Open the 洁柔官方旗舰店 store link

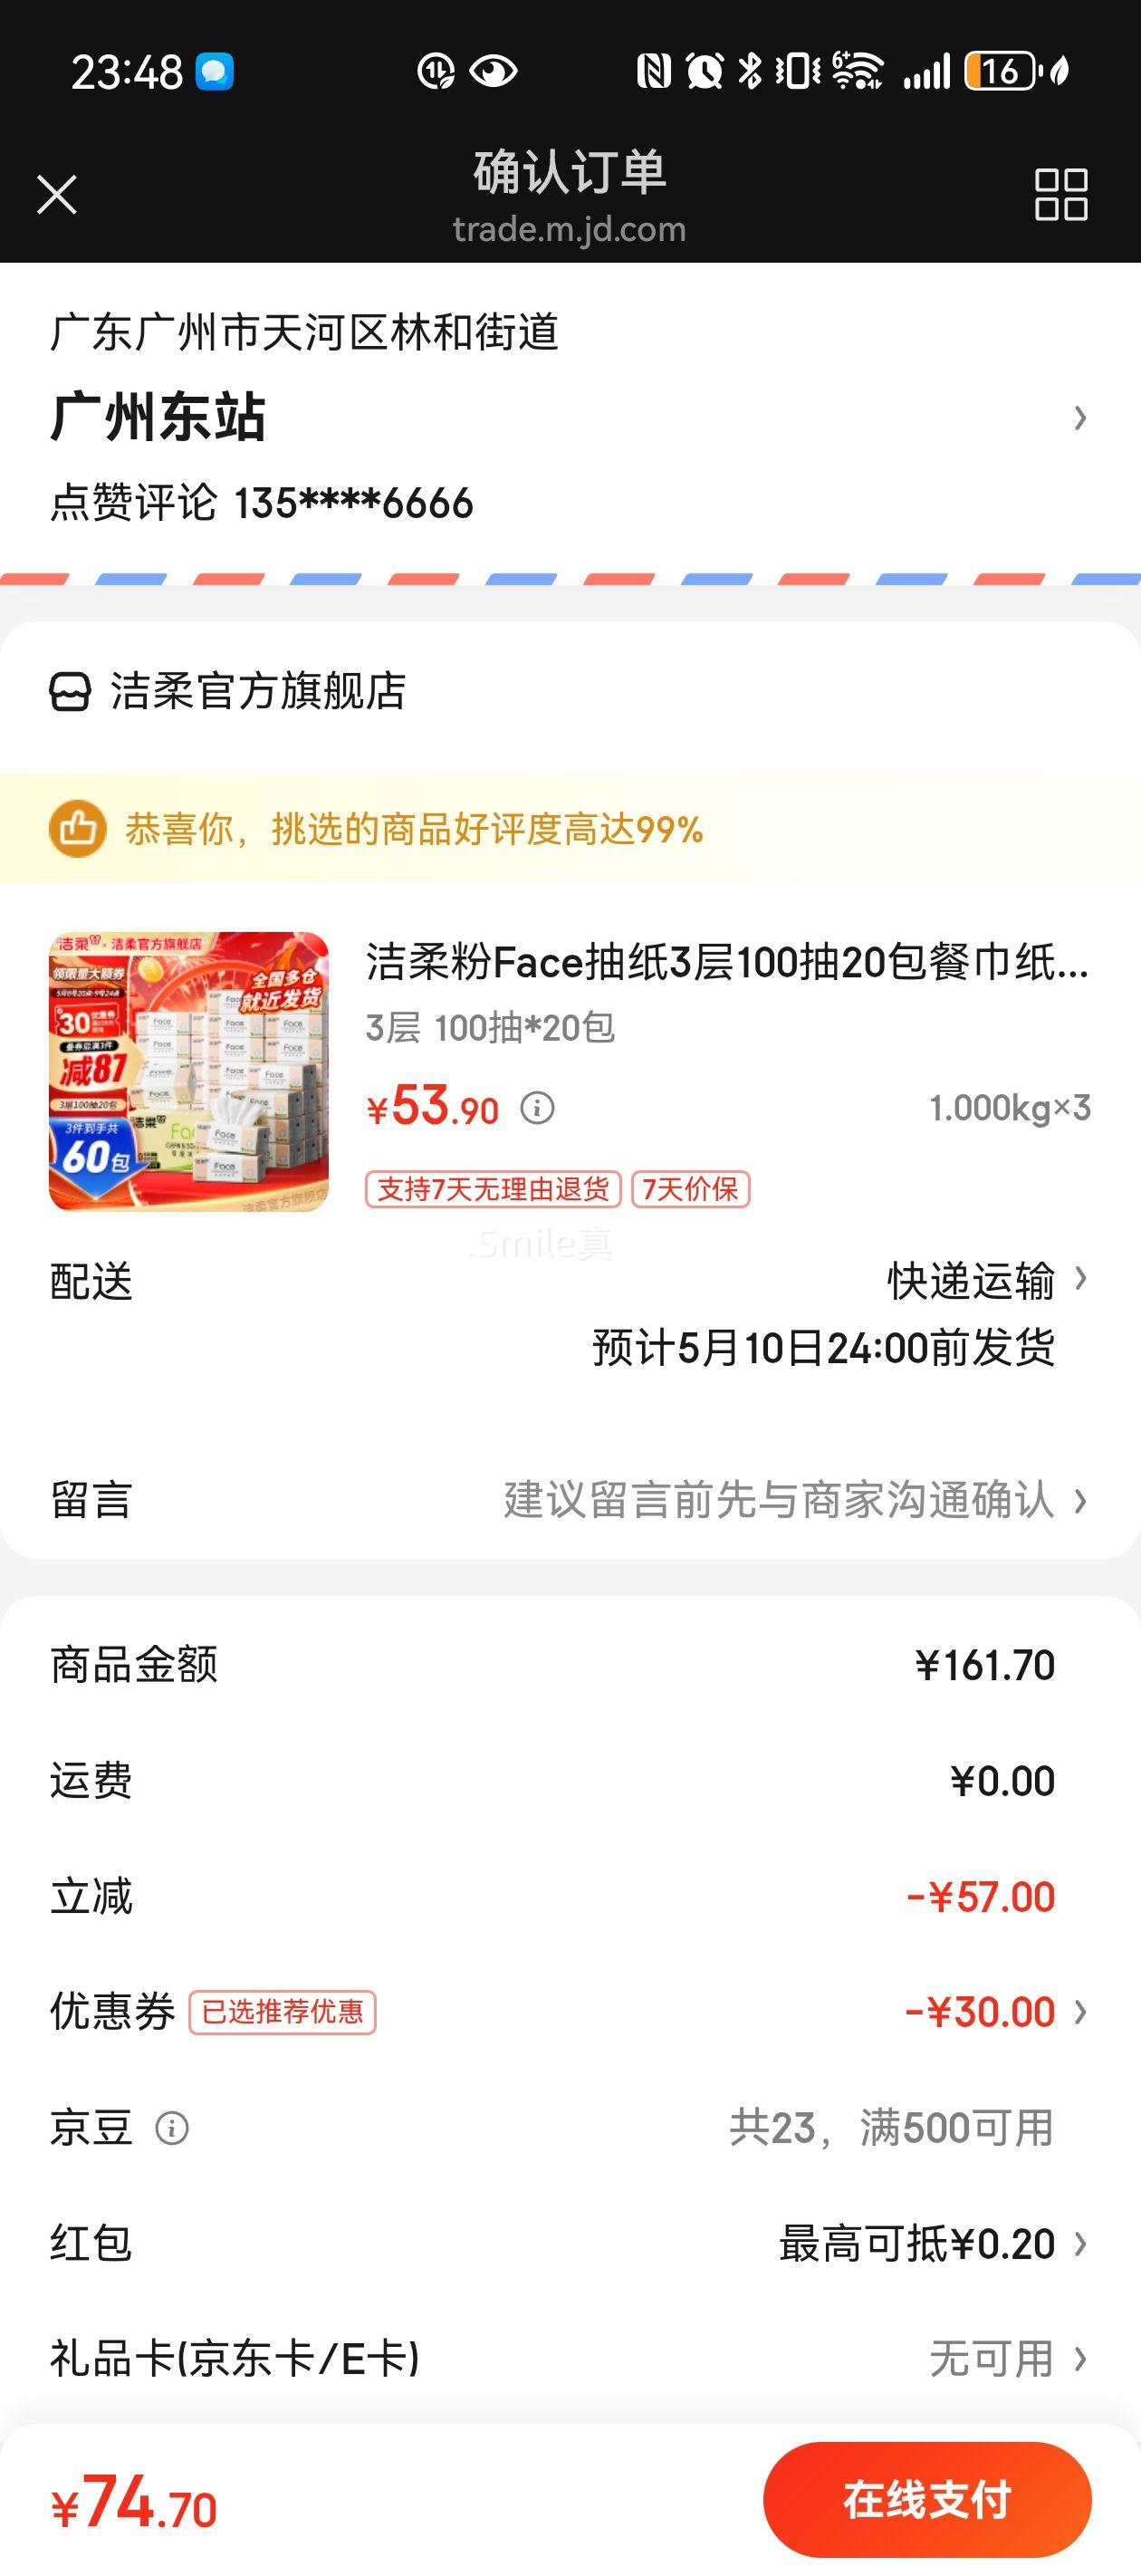[x=258, y=691]
